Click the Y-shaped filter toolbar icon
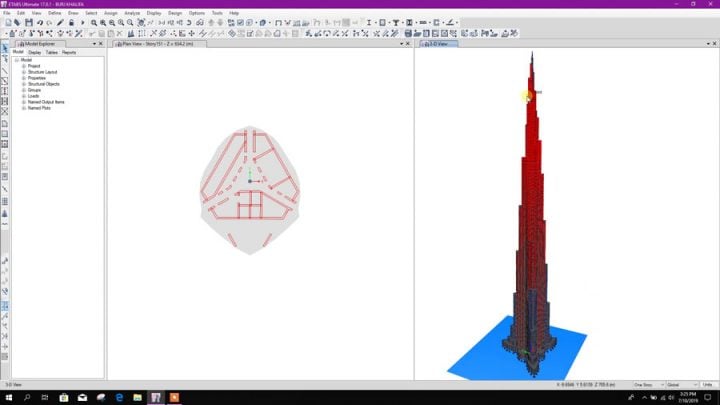Screen dimensions: 720x405 click(396, 22)
